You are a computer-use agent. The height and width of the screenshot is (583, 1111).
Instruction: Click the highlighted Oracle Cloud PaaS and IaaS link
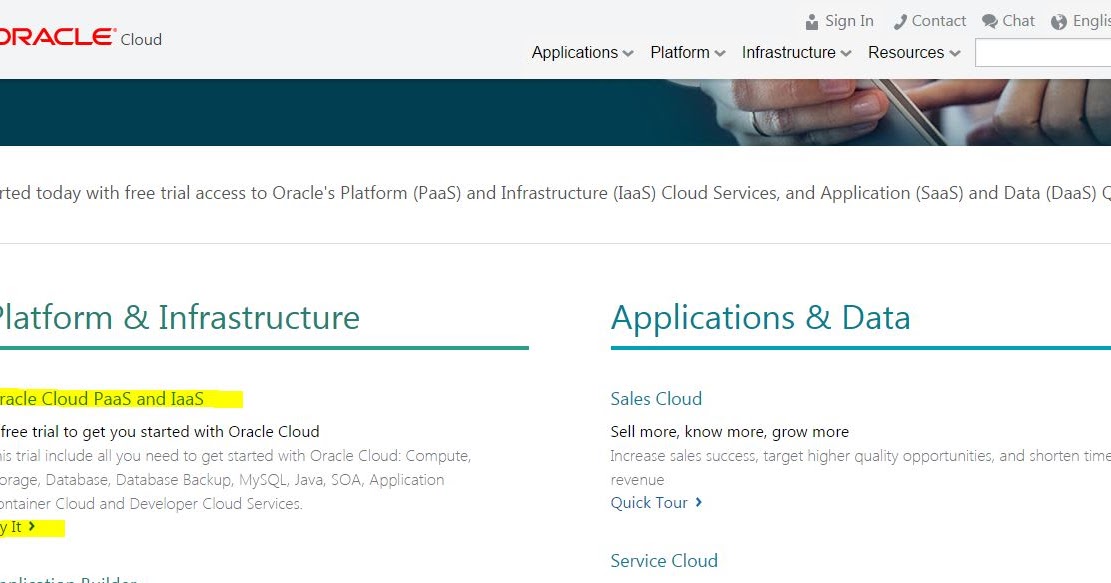tap(100, 398)
